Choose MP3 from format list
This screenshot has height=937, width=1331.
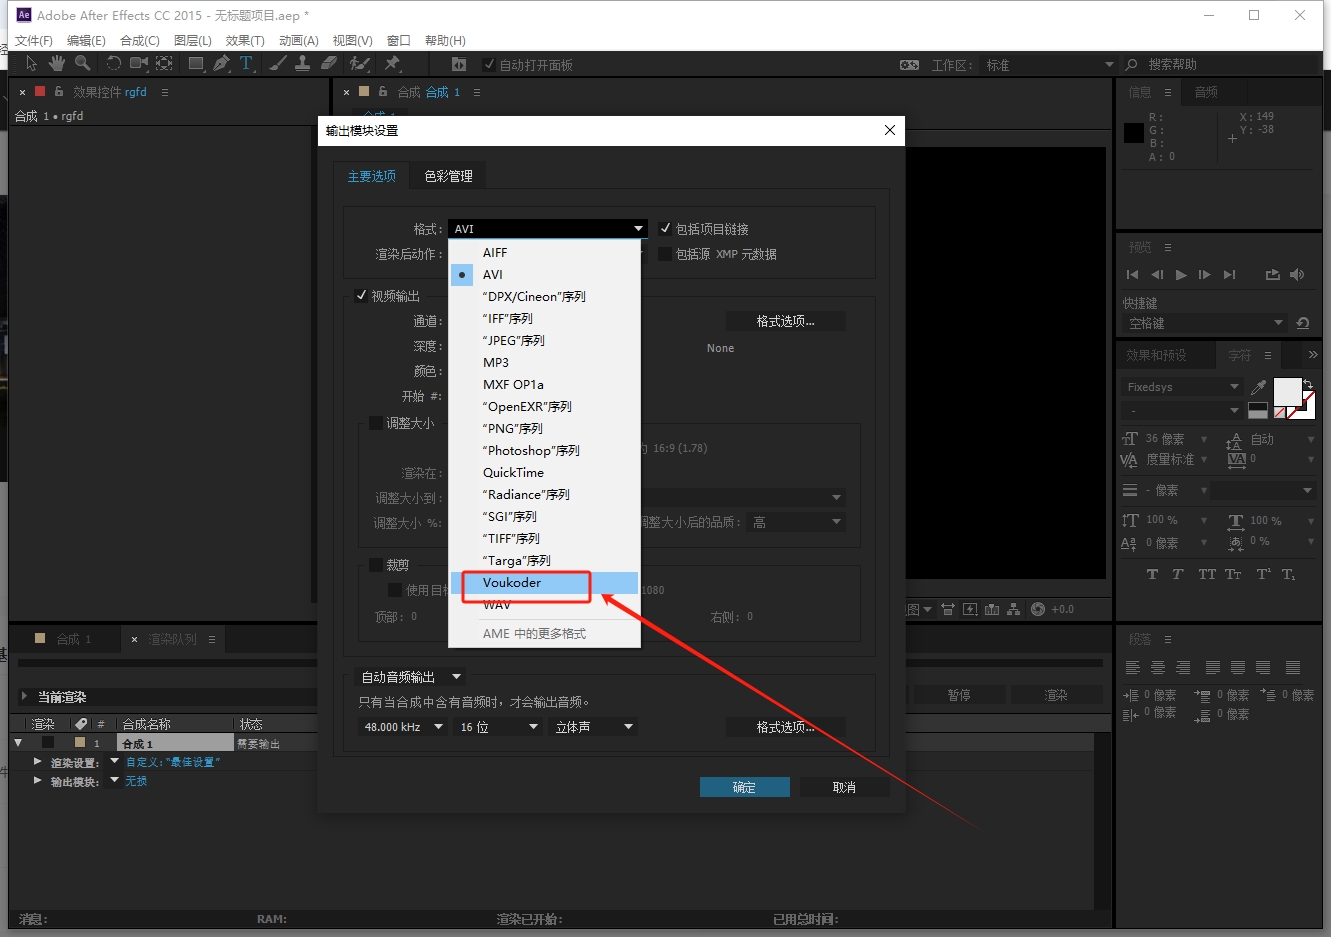coord(544,363)
